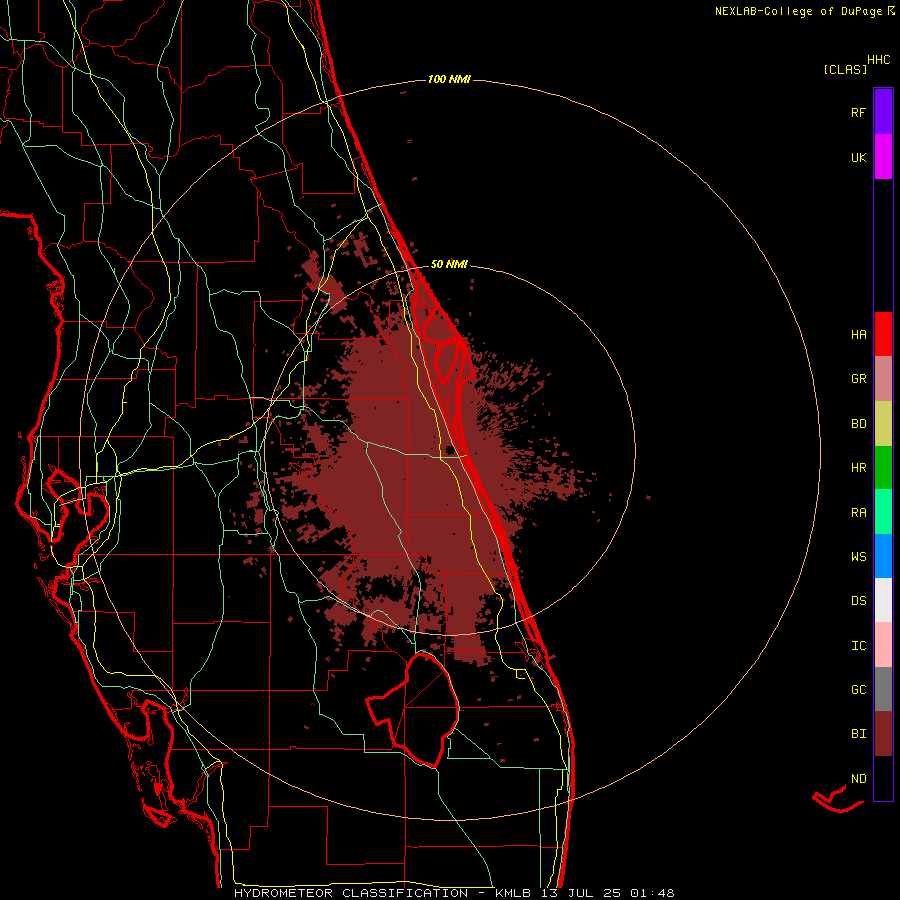900x900 pixels.
Task: Click the GR pink legend swatch
Action: (883, 379)
